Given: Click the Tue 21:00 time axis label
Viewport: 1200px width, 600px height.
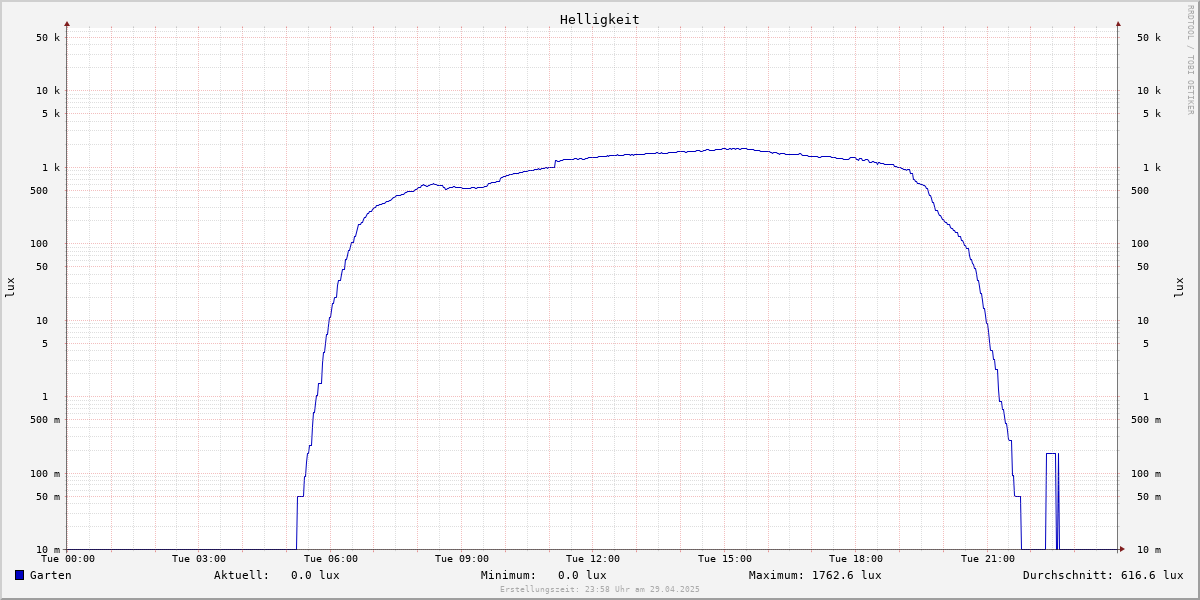Looking at the screenshot, I should pos(988,559).
